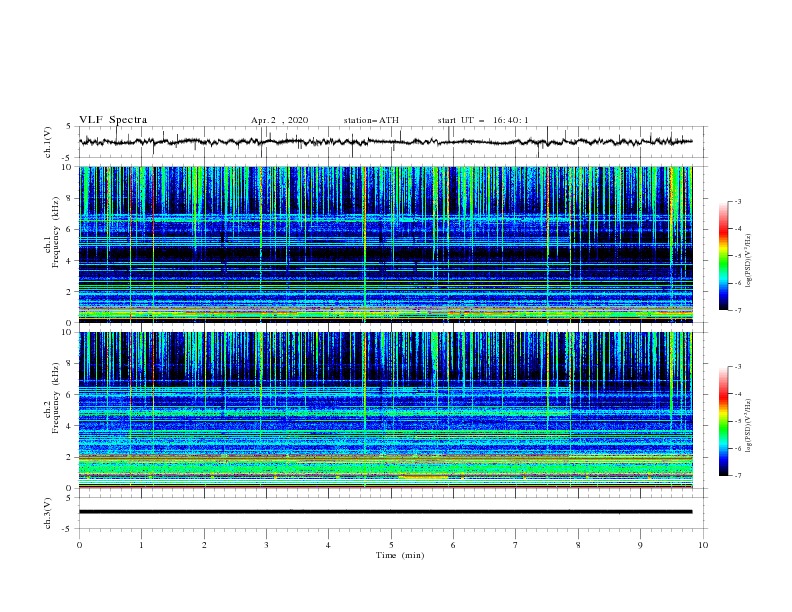Click the 2 kHz tick of ch.2 spectrogram
Image resolution: width=792 pixels, height=612 pixels.
coord(70,457)
